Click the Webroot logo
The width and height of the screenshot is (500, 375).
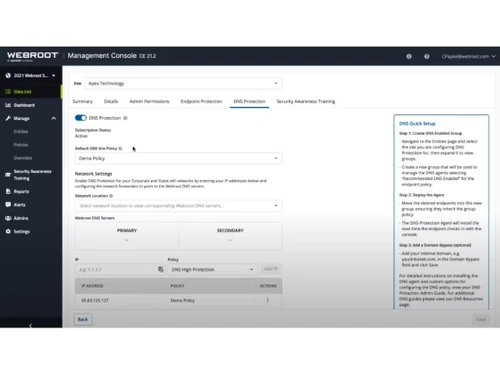32,56
